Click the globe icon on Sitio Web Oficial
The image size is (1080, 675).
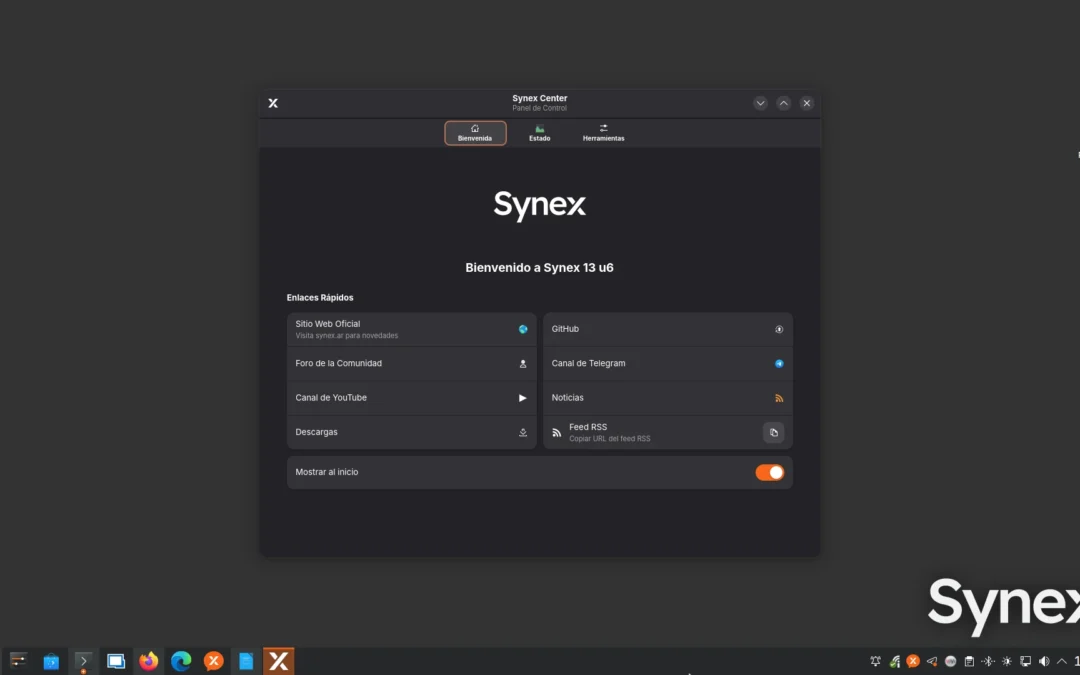pyautogui.click(x=522, y=327)
